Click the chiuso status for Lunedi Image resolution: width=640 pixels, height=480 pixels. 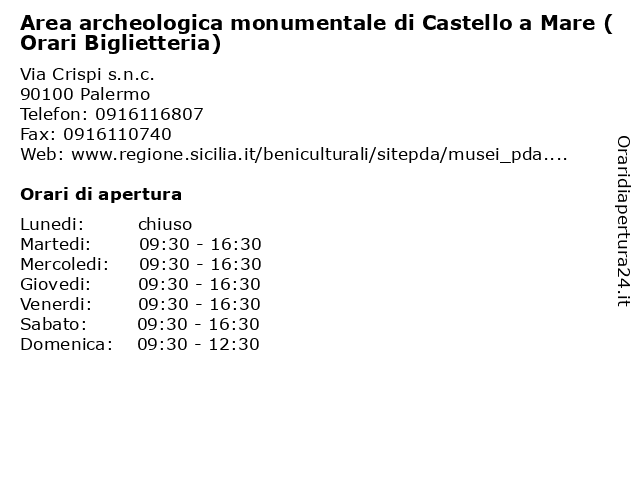pos(165,224)
